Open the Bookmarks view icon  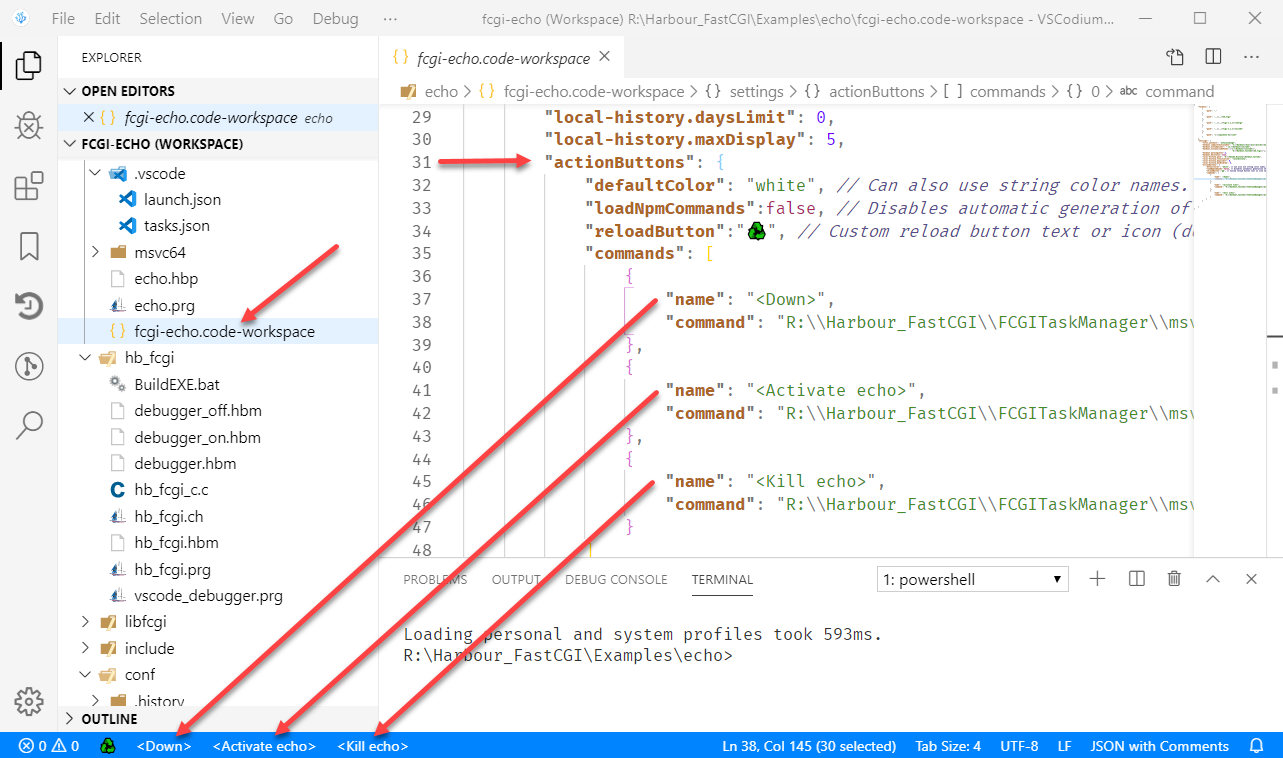point(29,246)
